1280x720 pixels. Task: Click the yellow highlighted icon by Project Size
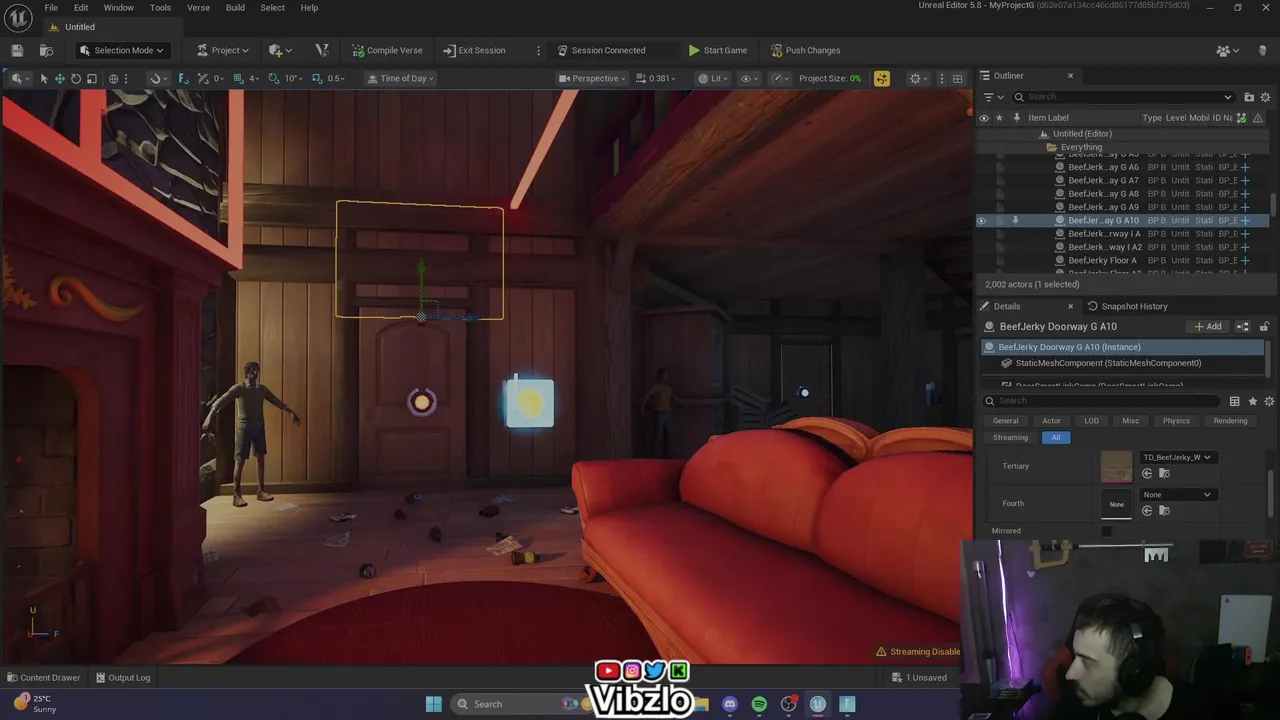881,78
